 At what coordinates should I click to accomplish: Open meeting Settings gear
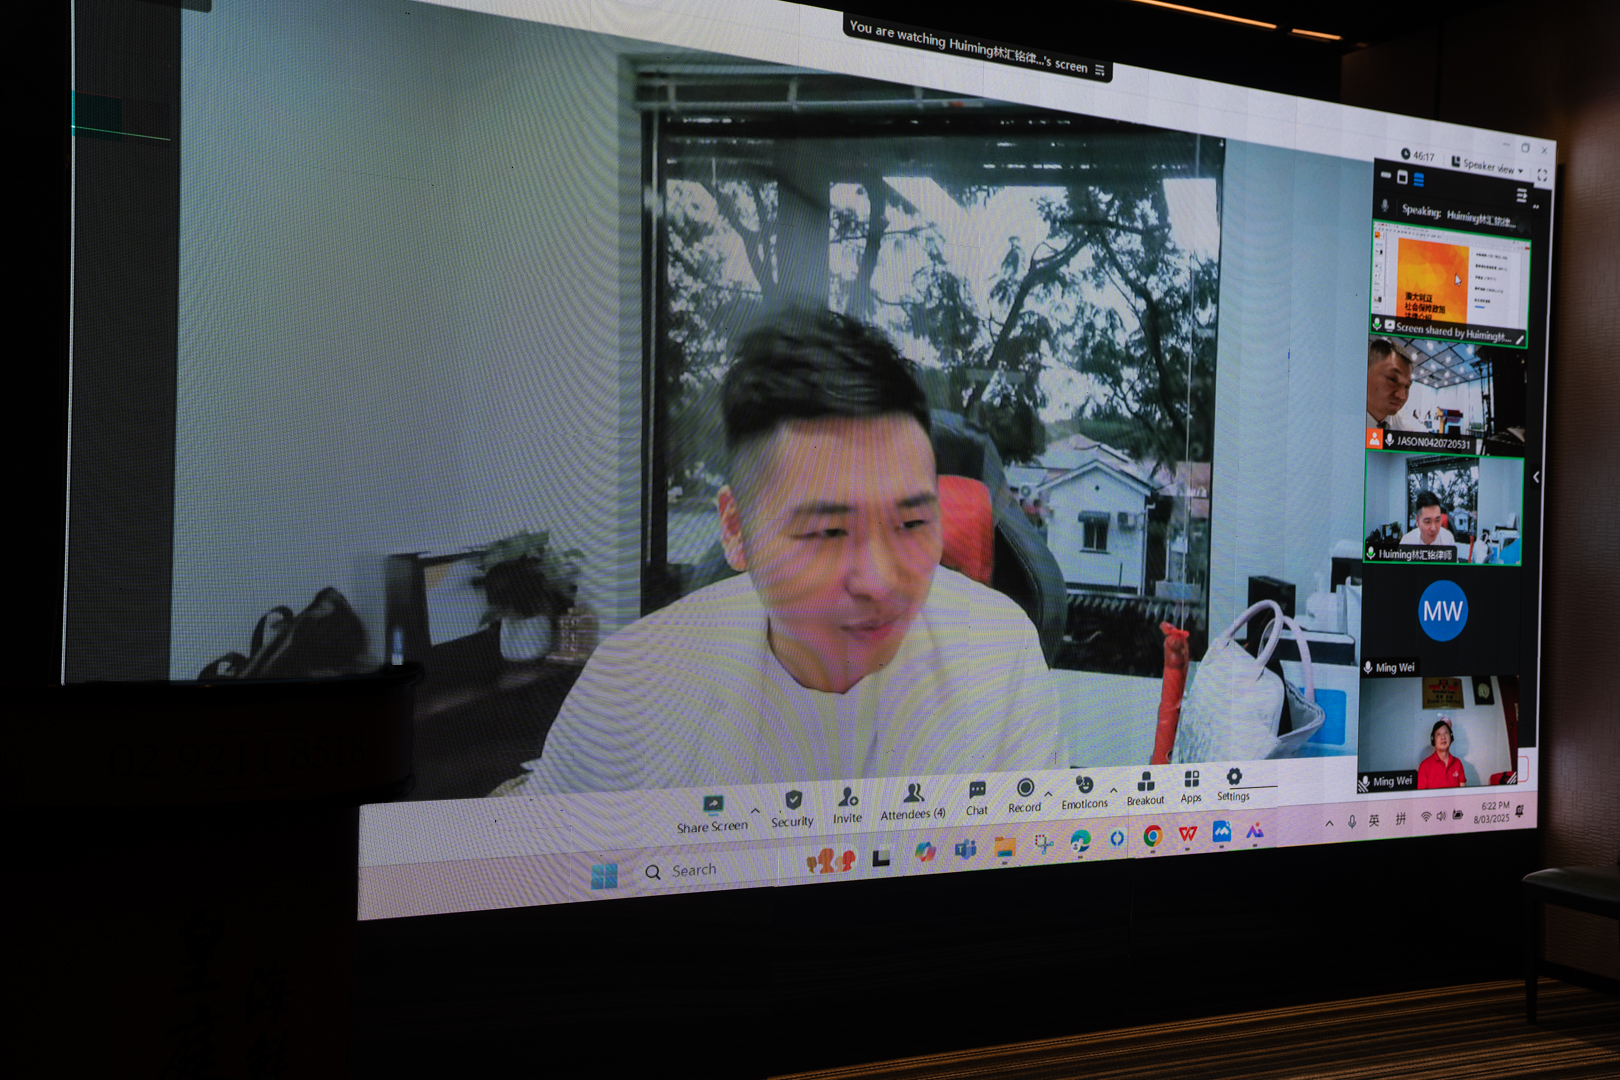point(1234,783)
